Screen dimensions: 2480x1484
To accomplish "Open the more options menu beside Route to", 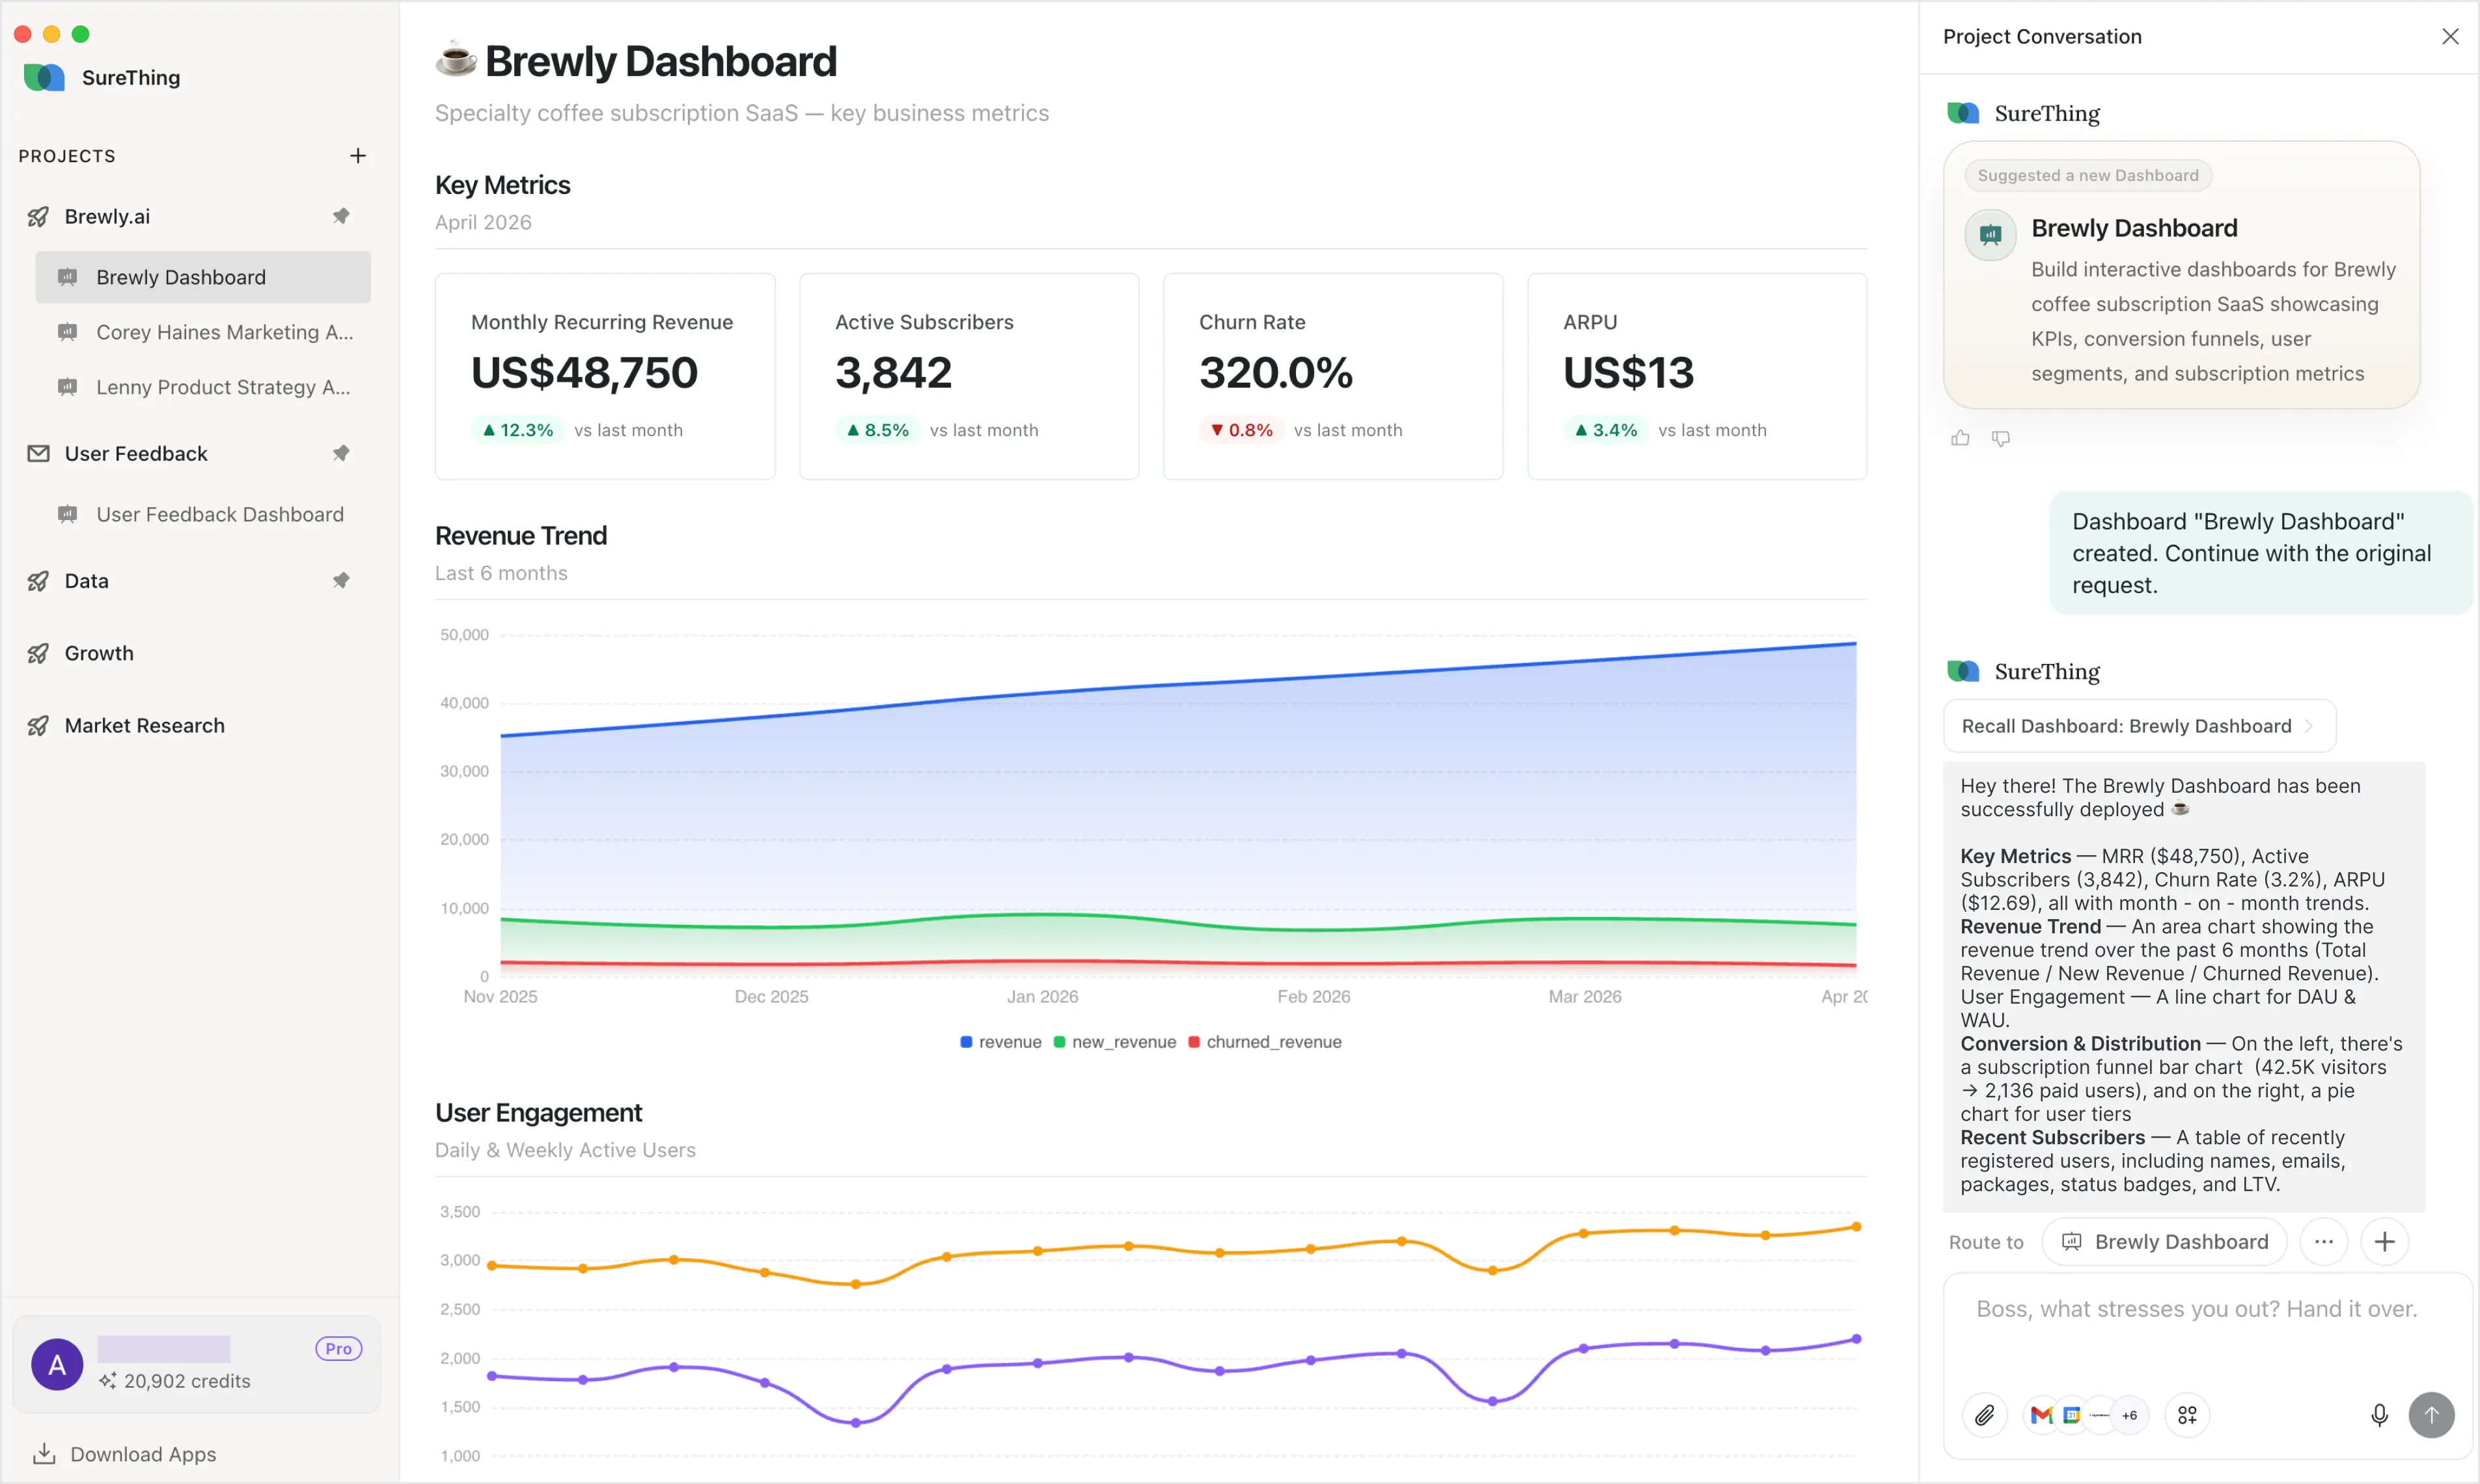I will point(2323,1241).
